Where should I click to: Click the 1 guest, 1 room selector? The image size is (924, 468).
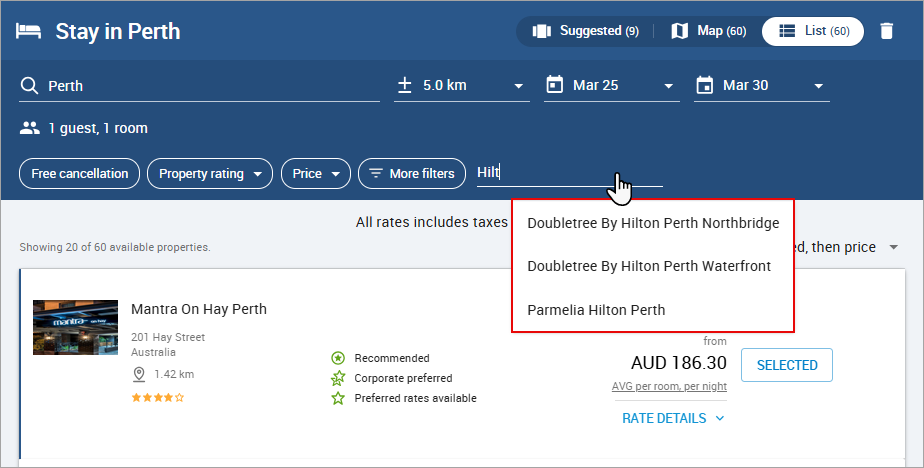click(84, 128)
